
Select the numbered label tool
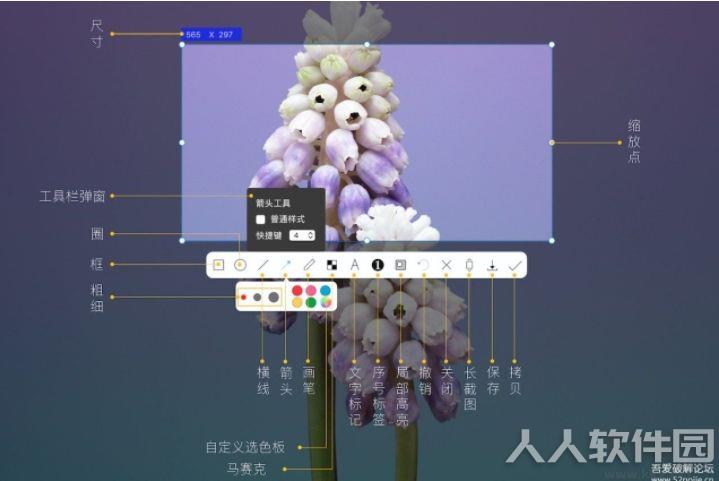pos(377,265)
